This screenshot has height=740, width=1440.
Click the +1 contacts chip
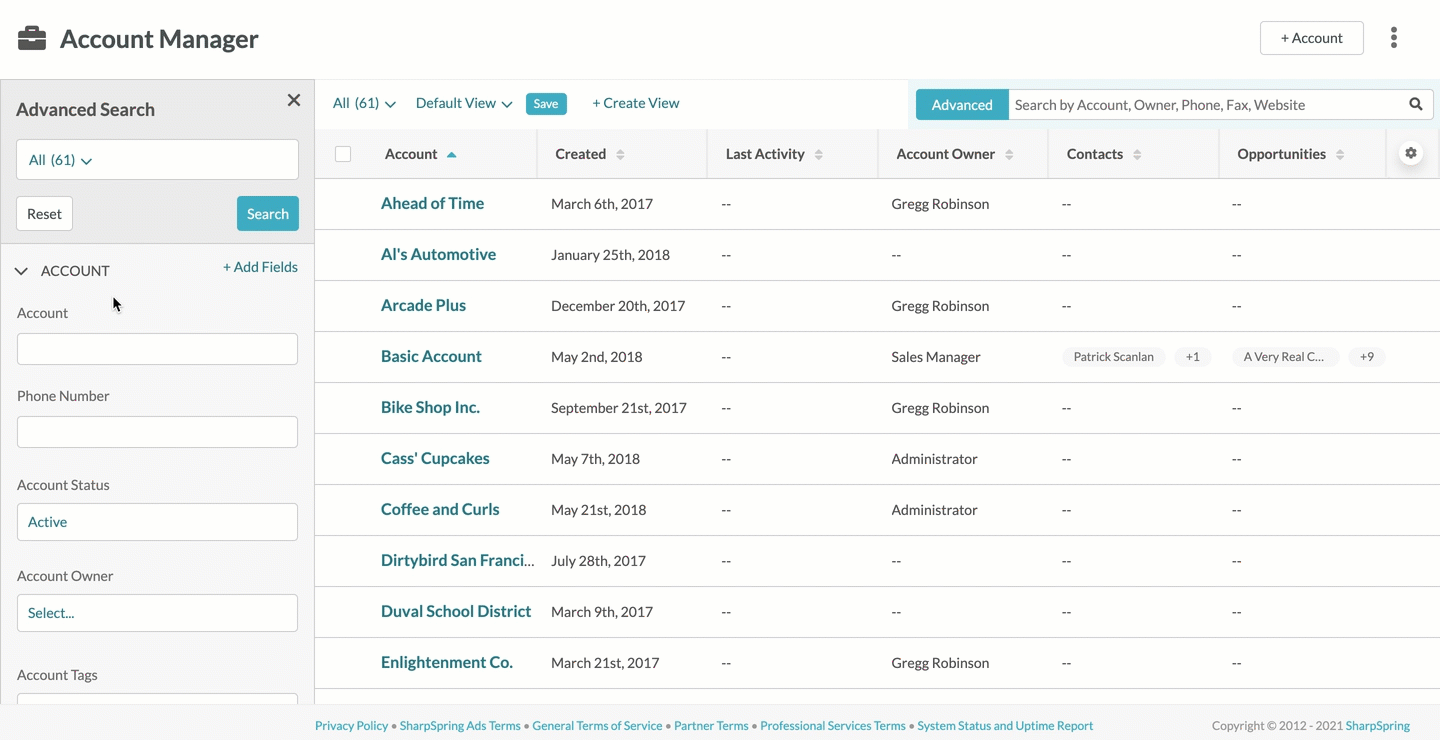click(x=1192, y=357)
